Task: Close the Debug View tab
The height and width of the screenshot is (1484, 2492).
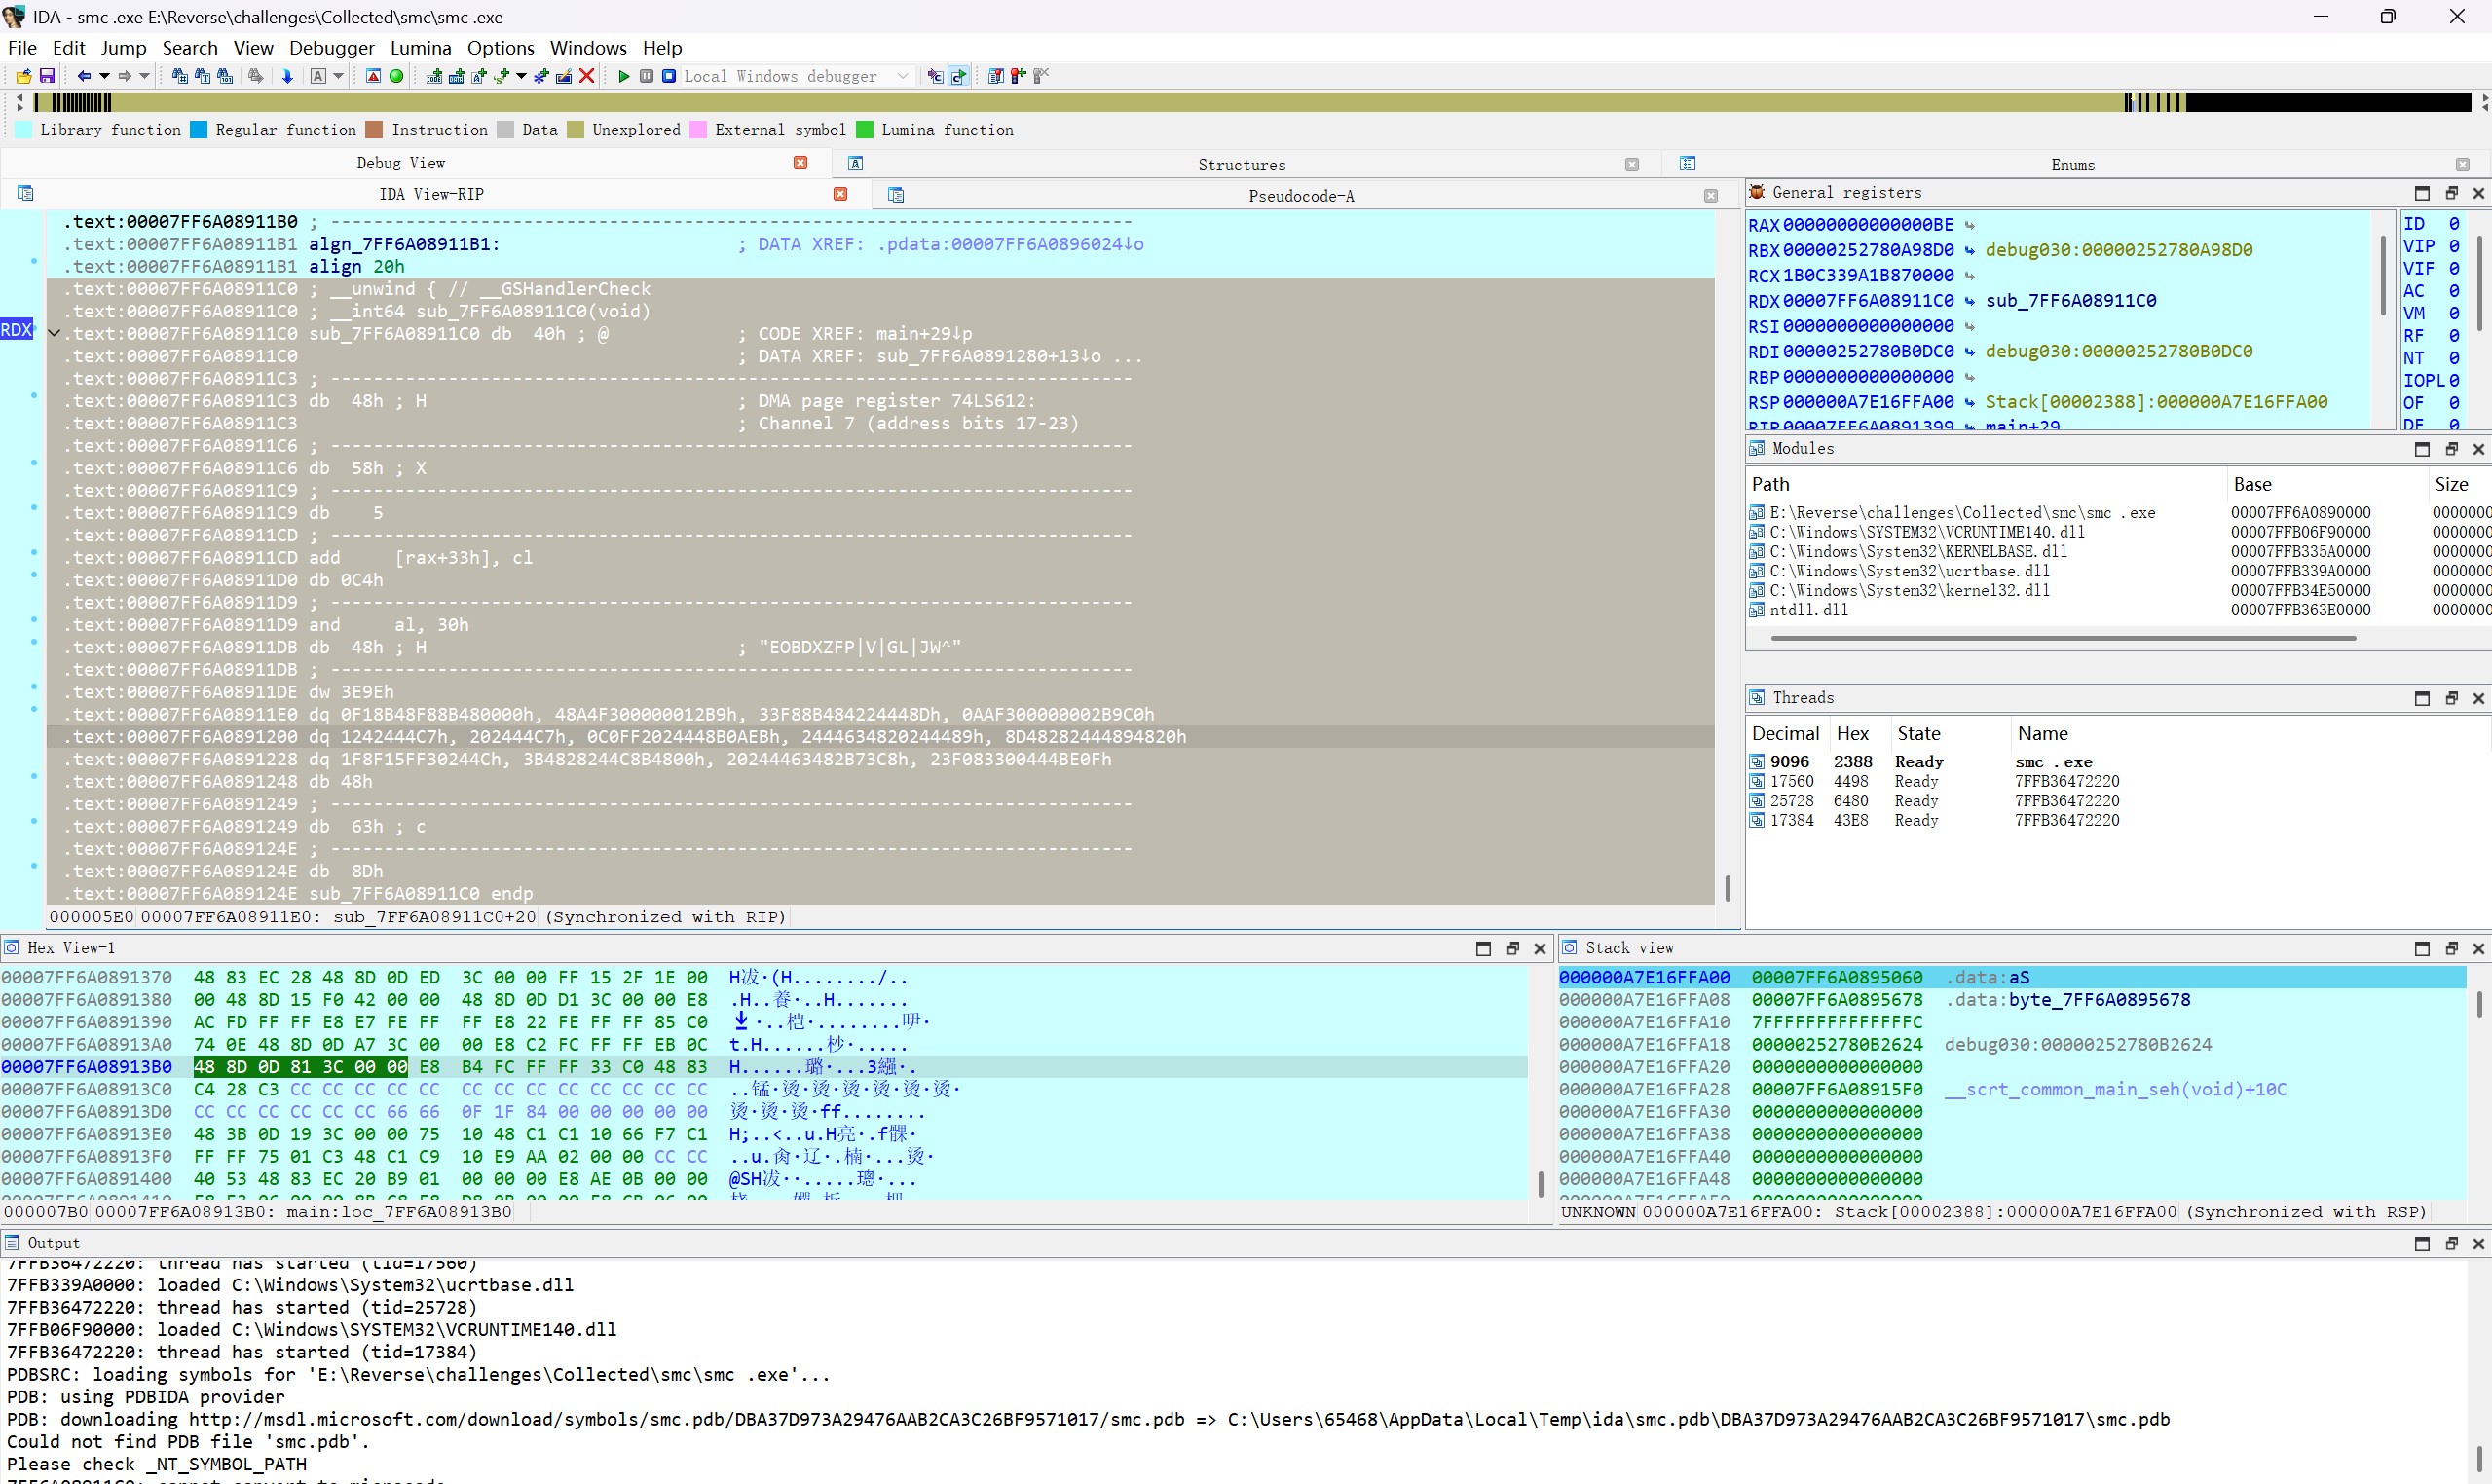Action: (x=800, y=163)
